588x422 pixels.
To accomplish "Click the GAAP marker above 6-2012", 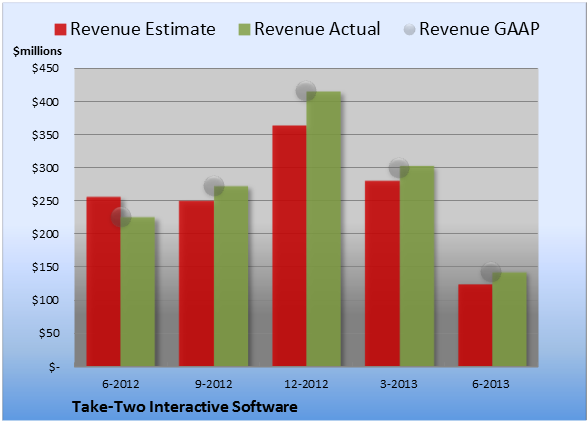I will pyautogui.click(x=121, y=217).
